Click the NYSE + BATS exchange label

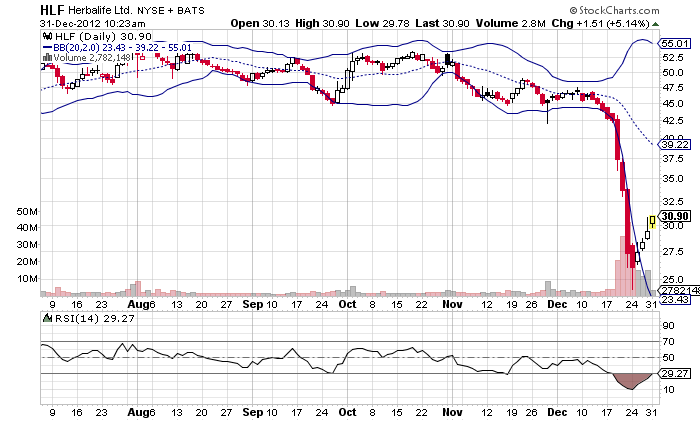171,10
